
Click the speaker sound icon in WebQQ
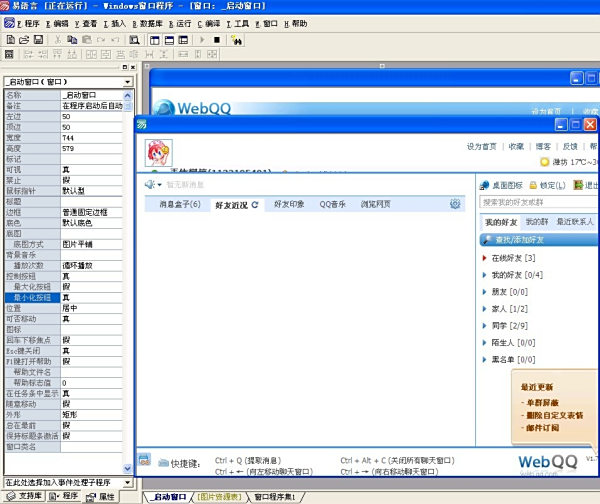(149, 184)
